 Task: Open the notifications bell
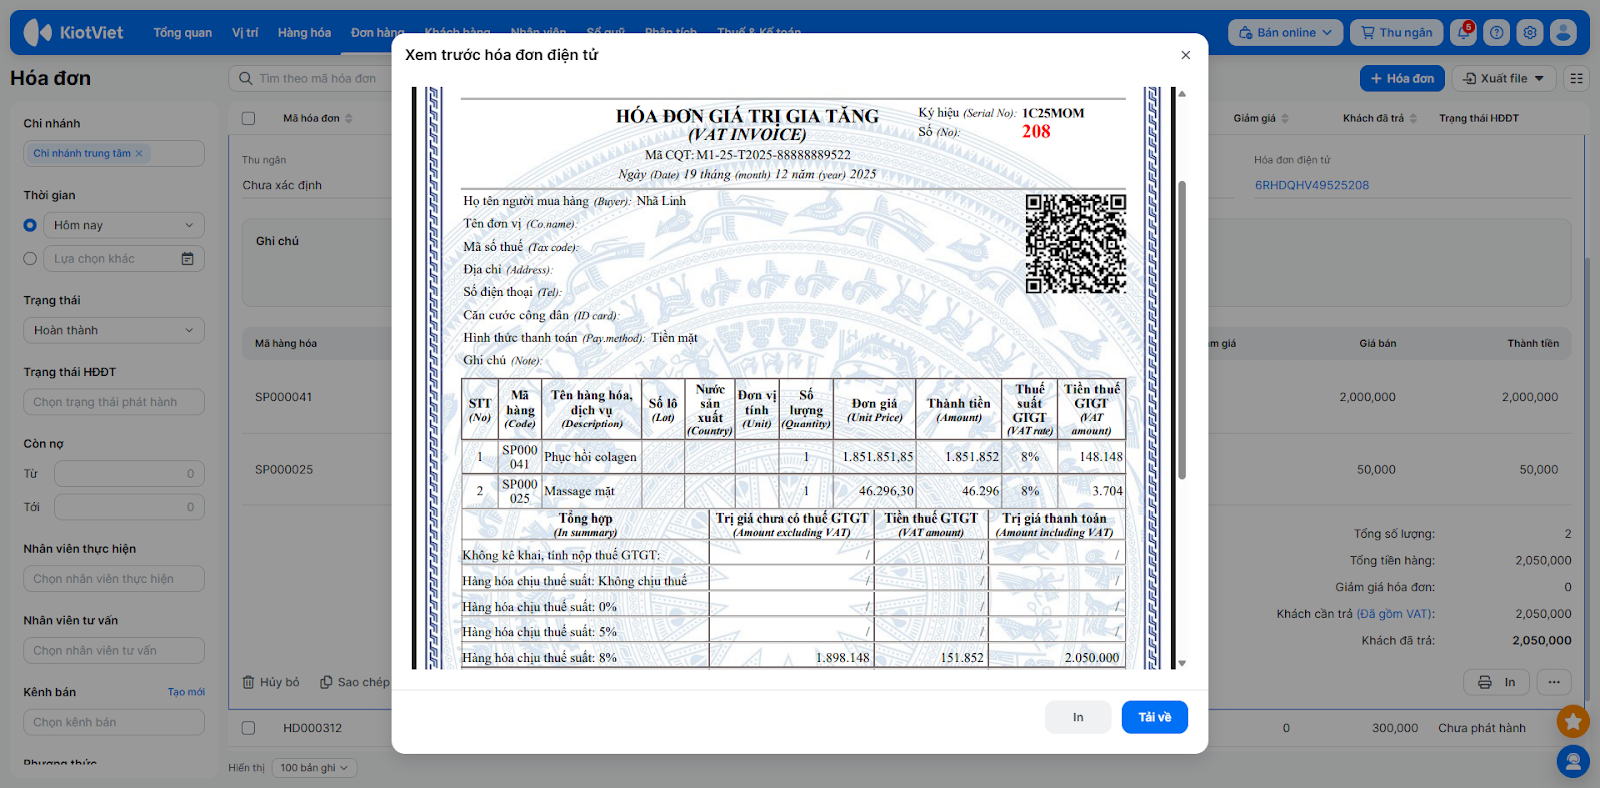coord(1464,32)
